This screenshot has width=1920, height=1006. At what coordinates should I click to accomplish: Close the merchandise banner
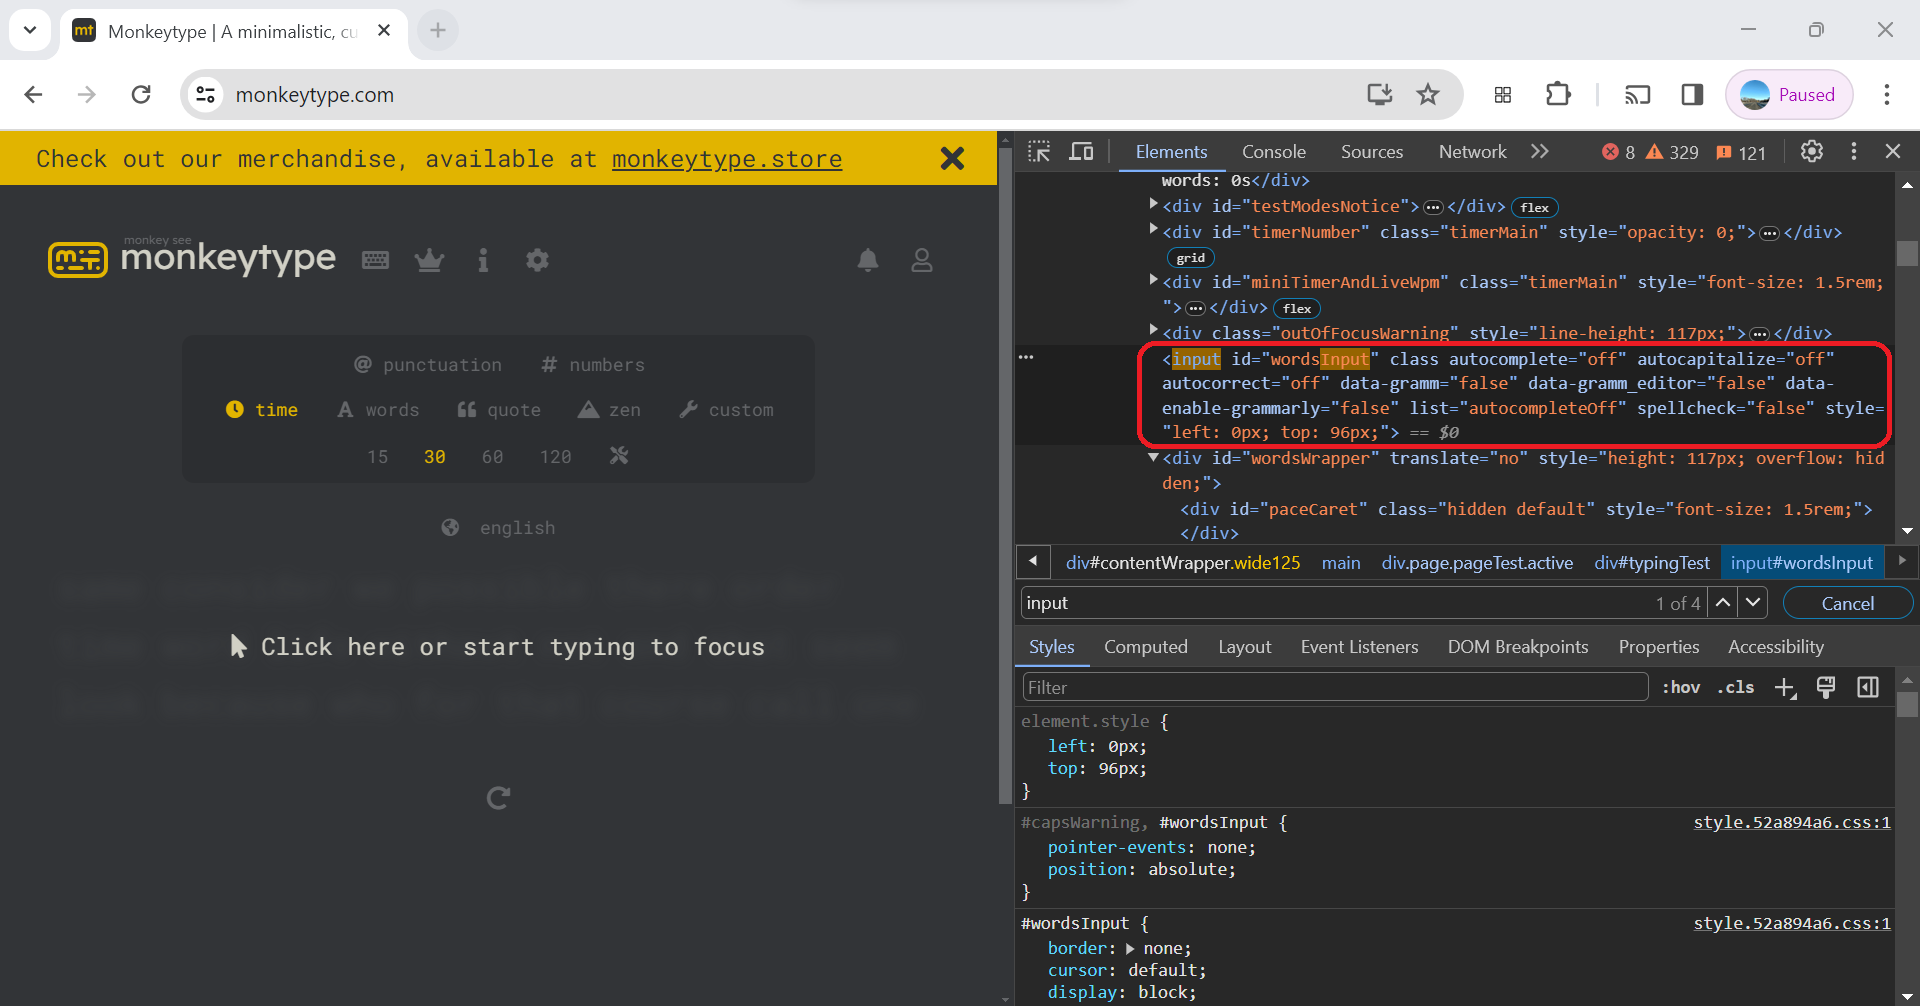pos(952,158)
